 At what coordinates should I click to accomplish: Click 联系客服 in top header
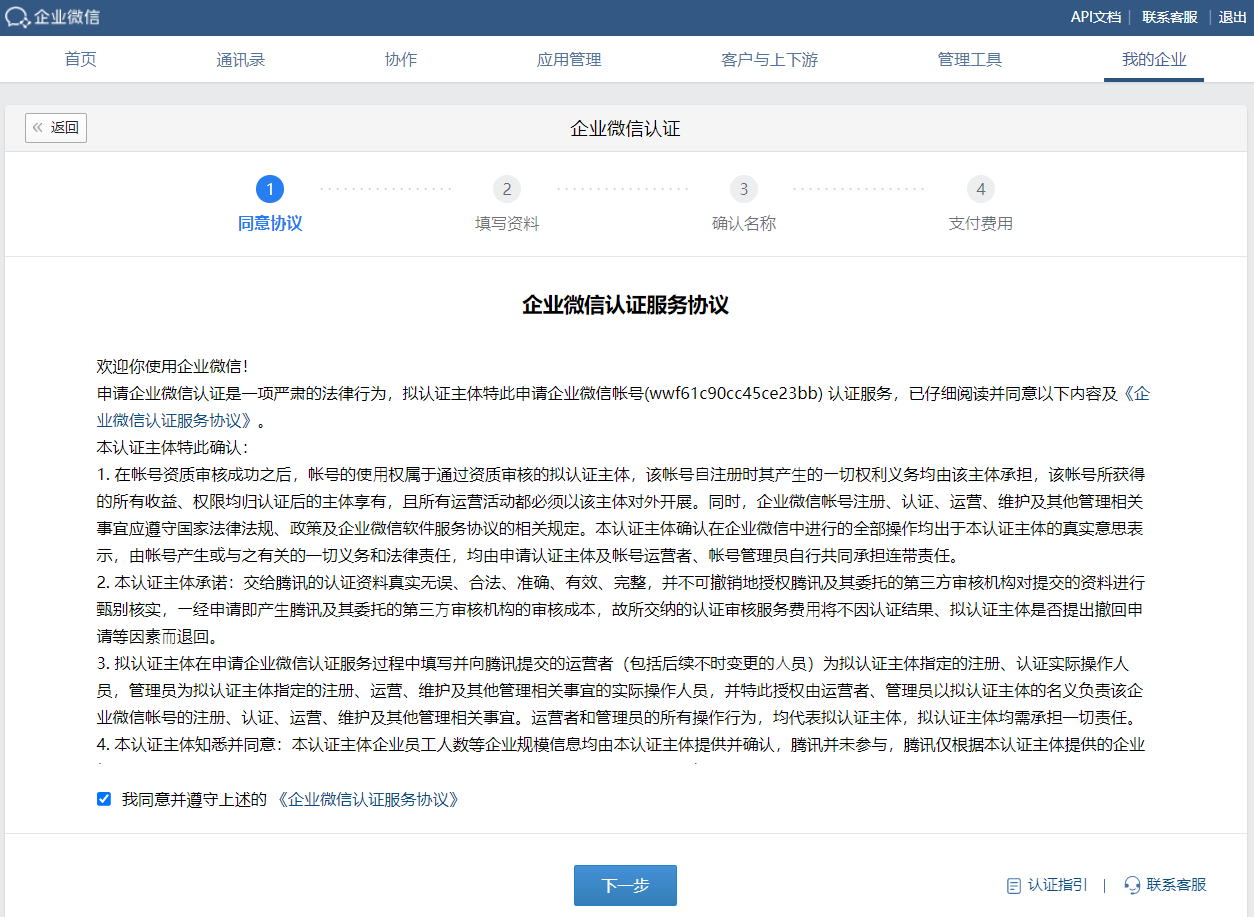(x=1170, y=17)
